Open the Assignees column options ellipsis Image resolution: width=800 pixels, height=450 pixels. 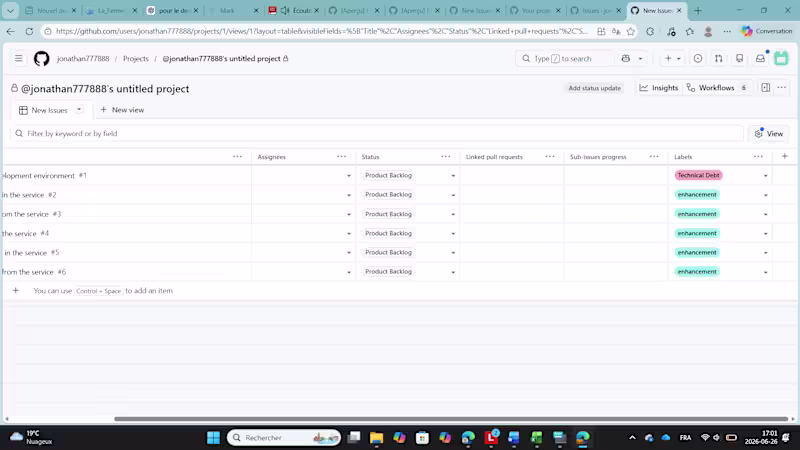341,157
